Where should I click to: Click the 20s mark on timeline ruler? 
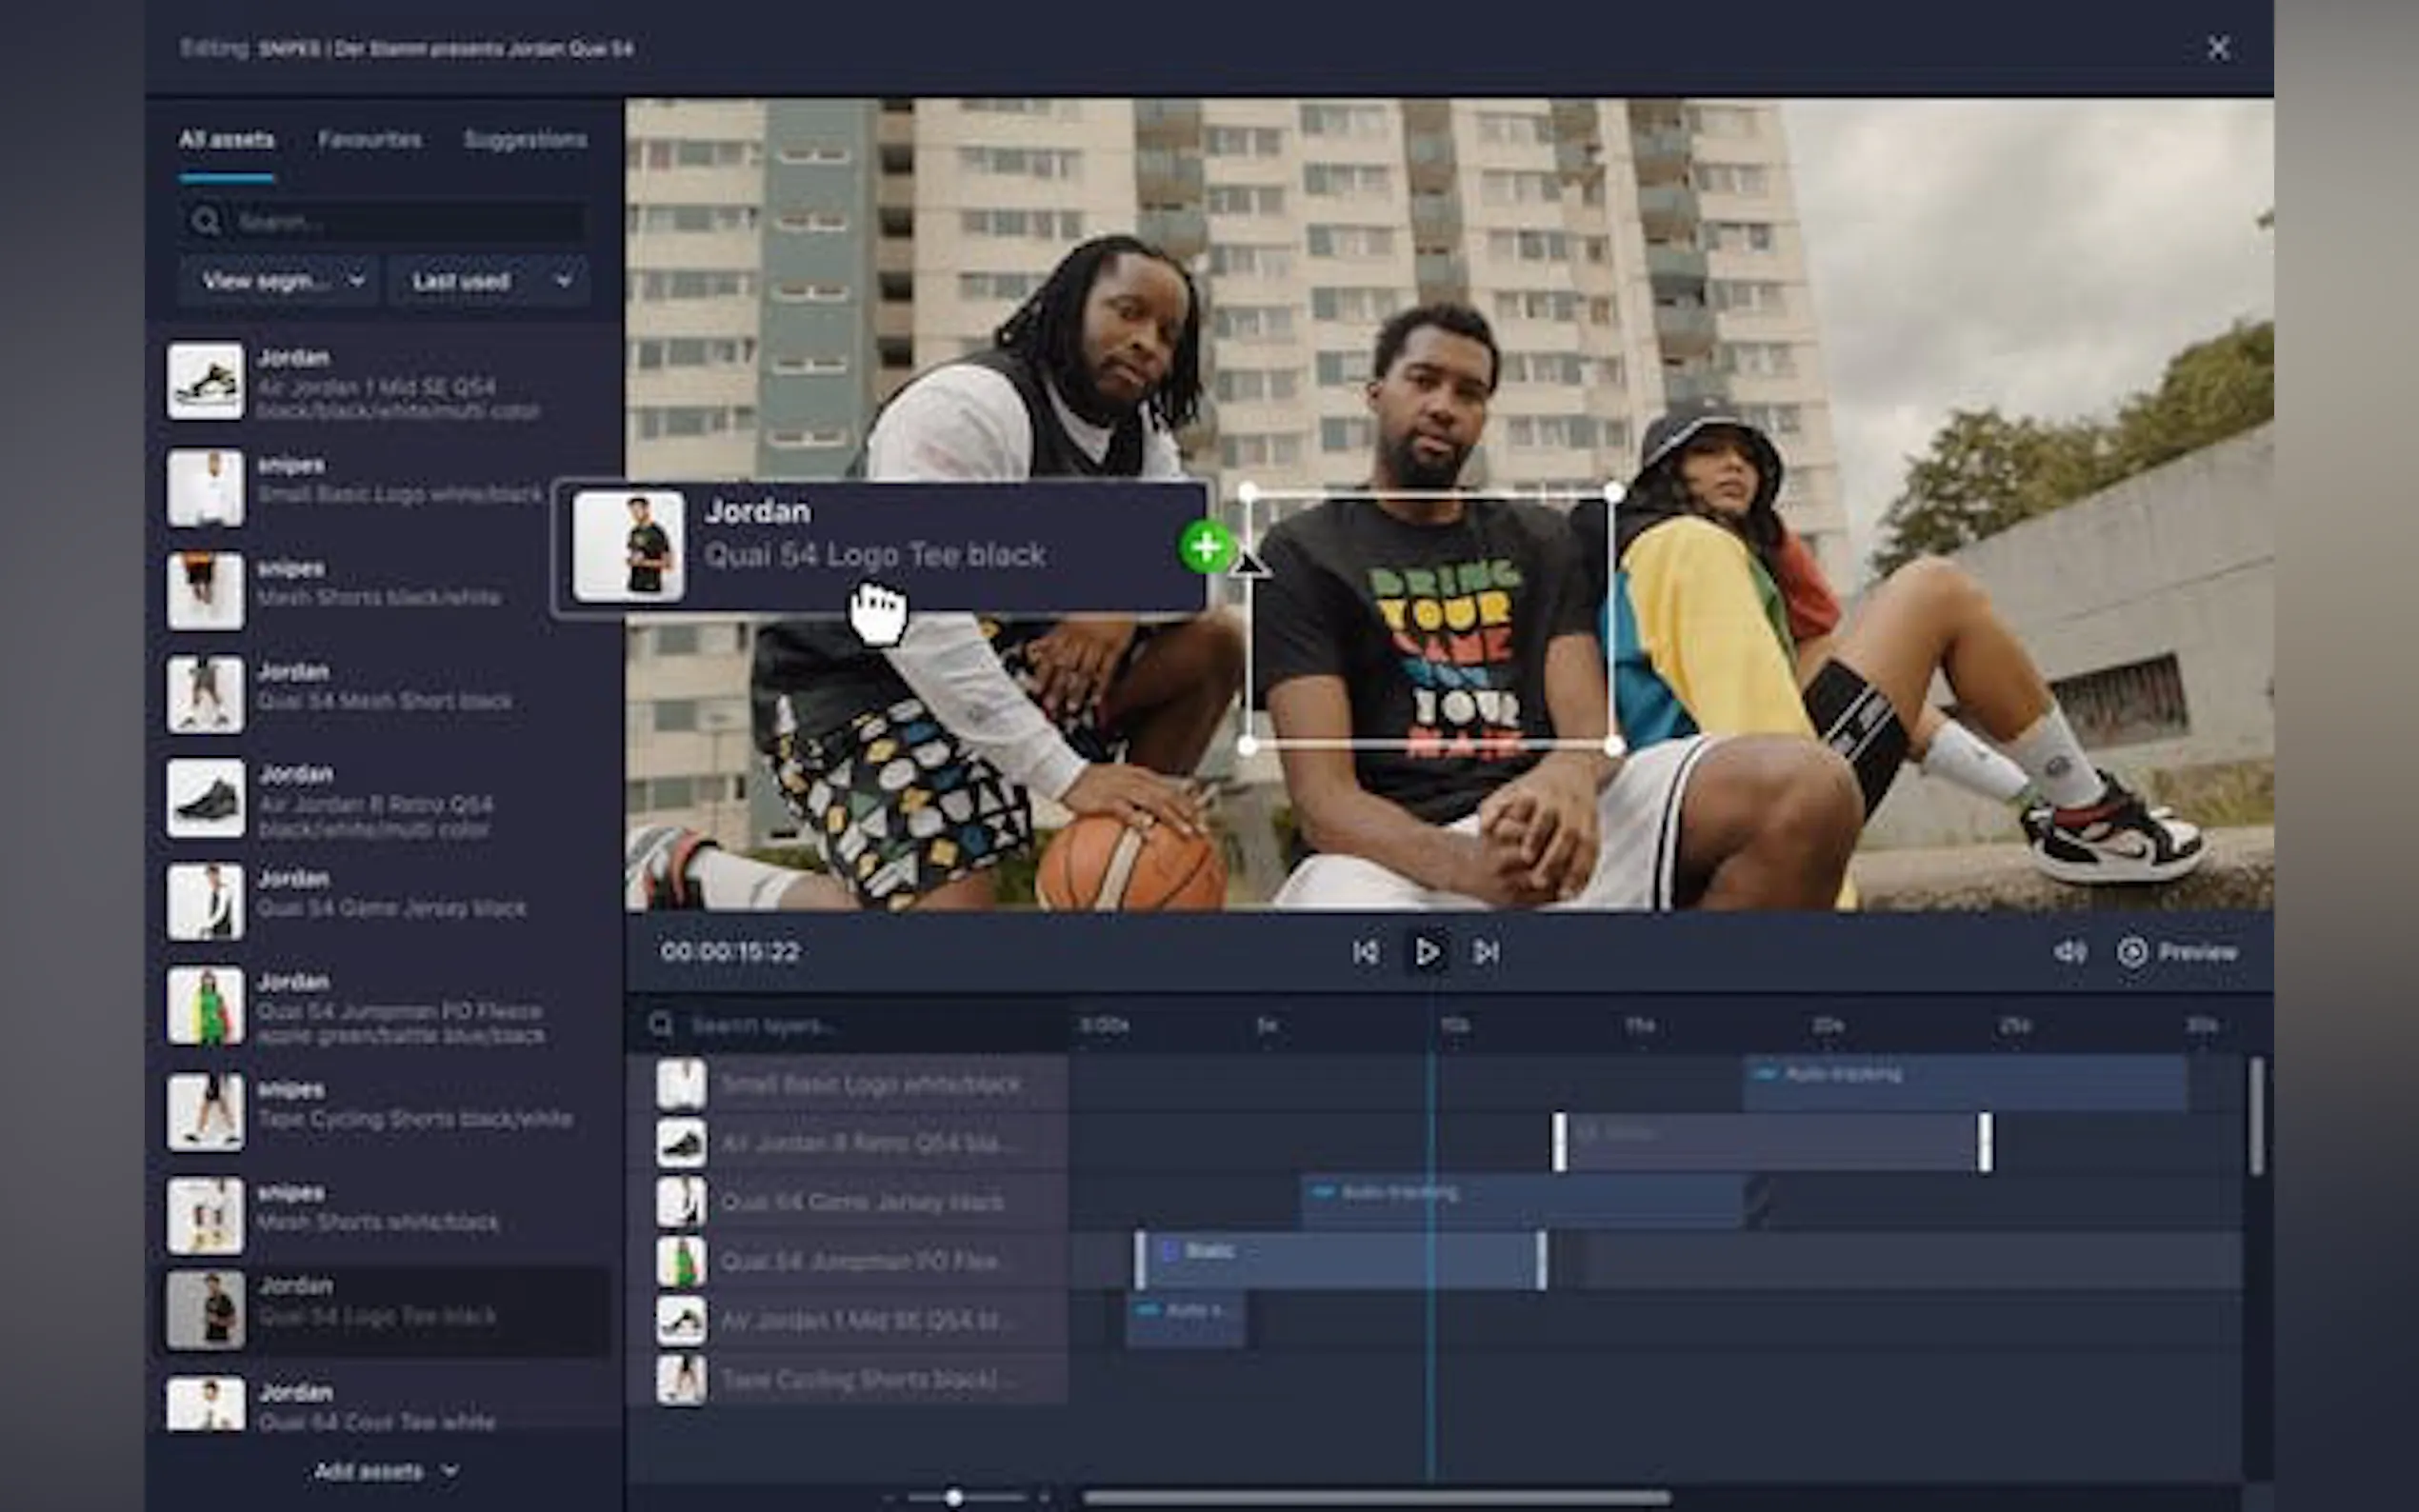1827,1026
